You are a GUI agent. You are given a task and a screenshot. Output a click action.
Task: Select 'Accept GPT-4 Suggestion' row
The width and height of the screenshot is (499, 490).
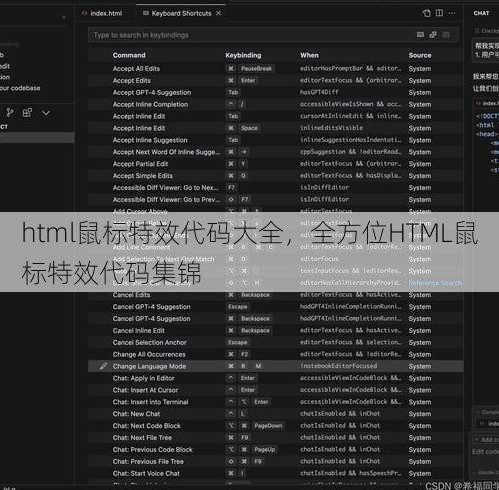276,92
